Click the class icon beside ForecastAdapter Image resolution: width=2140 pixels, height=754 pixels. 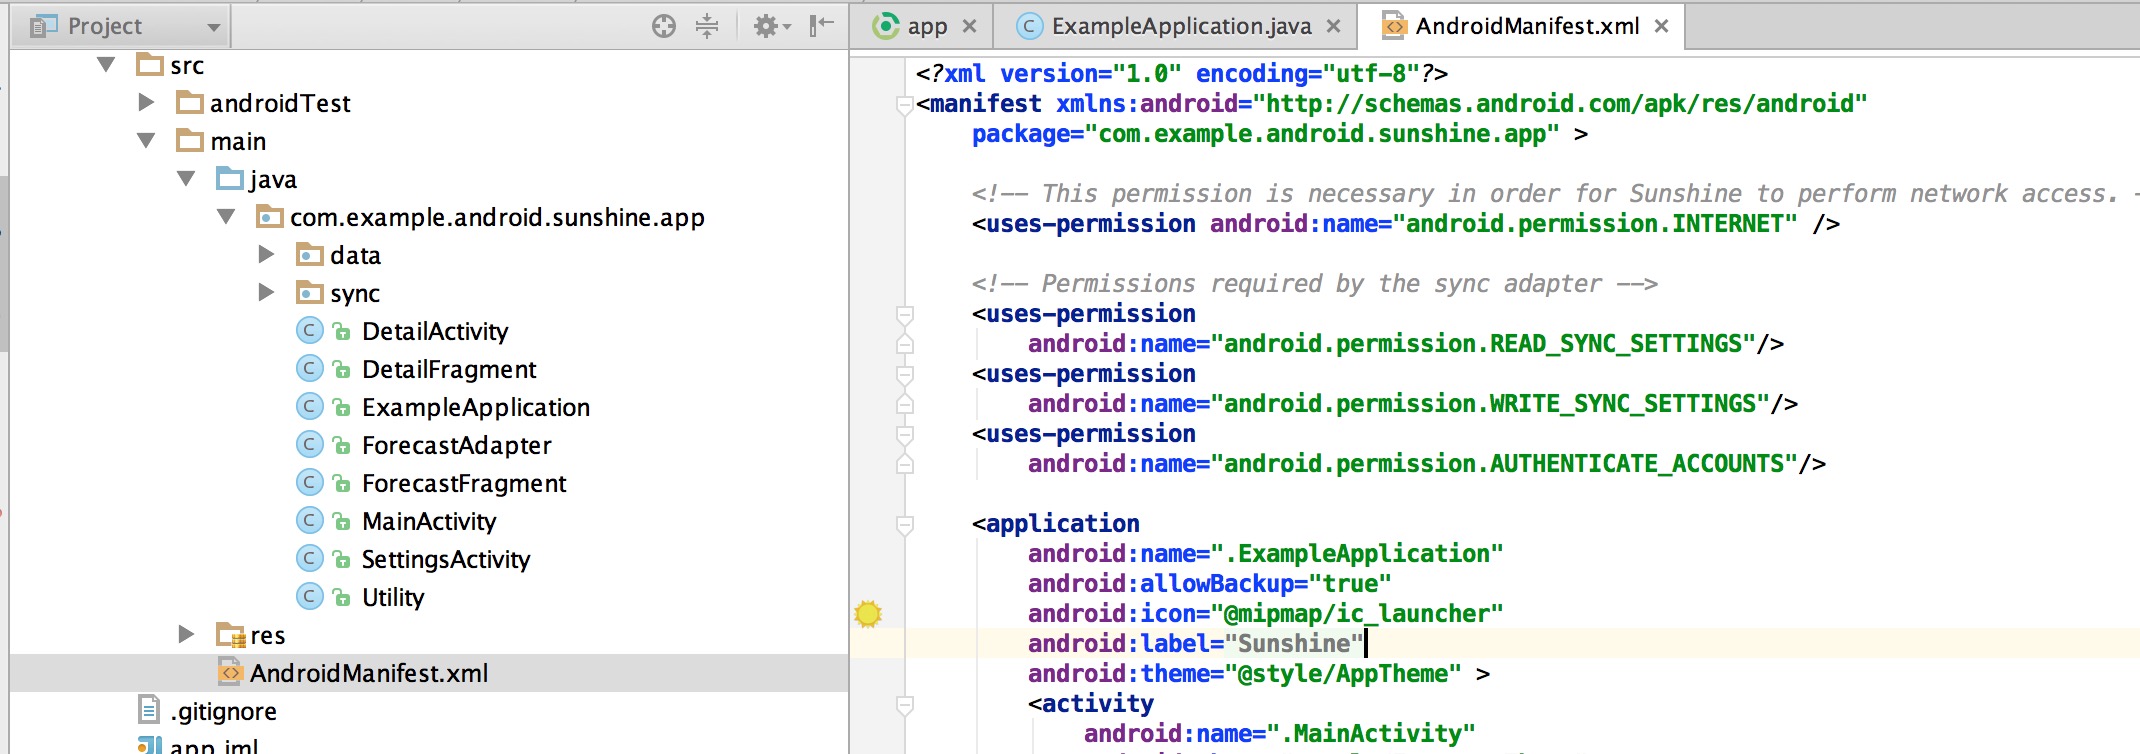310,444
